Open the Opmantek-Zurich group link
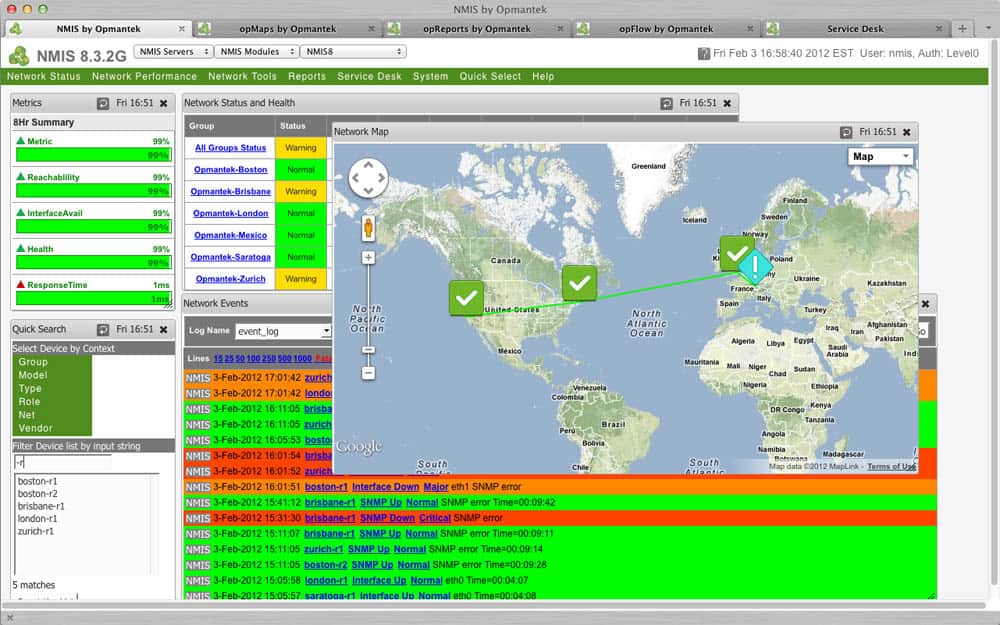This screenshot has width=1000, height=625. click(230, 279)
